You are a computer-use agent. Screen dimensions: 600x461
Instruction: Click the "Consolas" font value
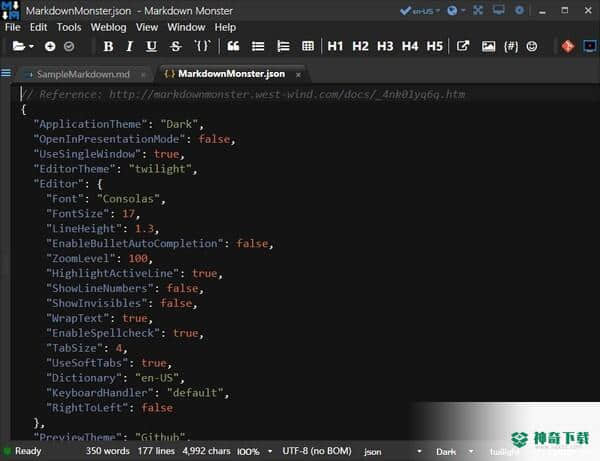[128, 199]
